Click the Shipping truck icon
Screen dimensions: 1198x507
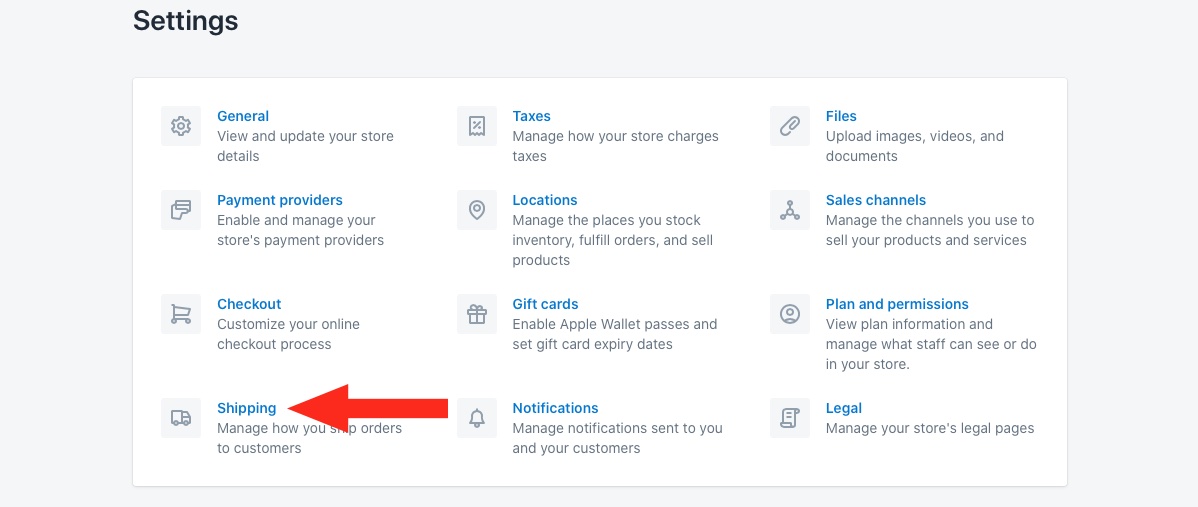pos(181,418)
